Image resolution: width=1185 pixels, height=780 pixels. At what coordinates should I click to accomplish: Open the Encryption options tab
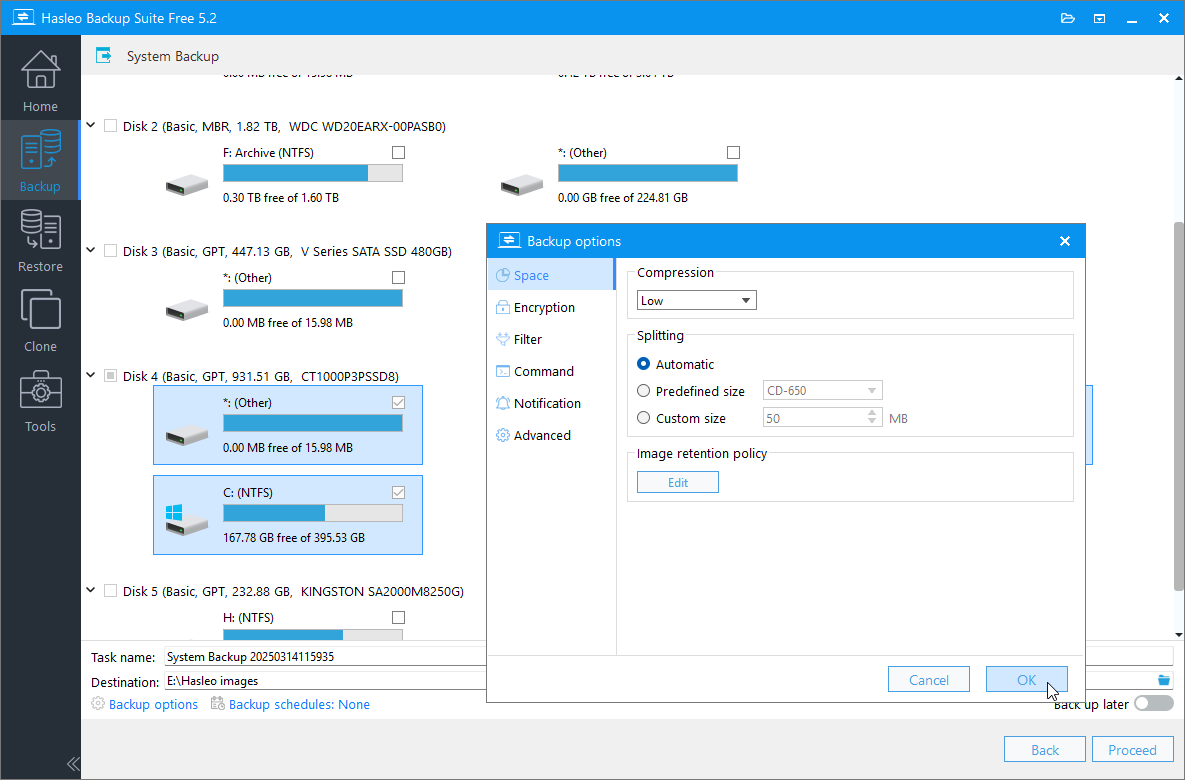[x=551, y=308]
